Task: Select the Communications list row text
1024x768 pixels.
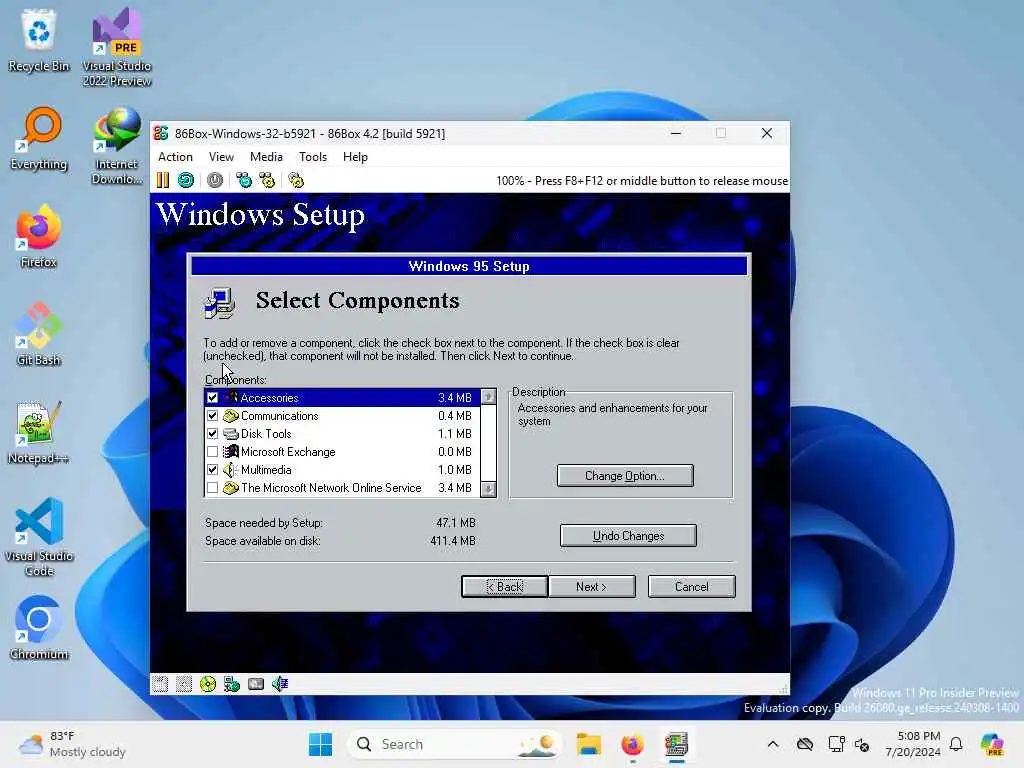Action: click(280, 415)
